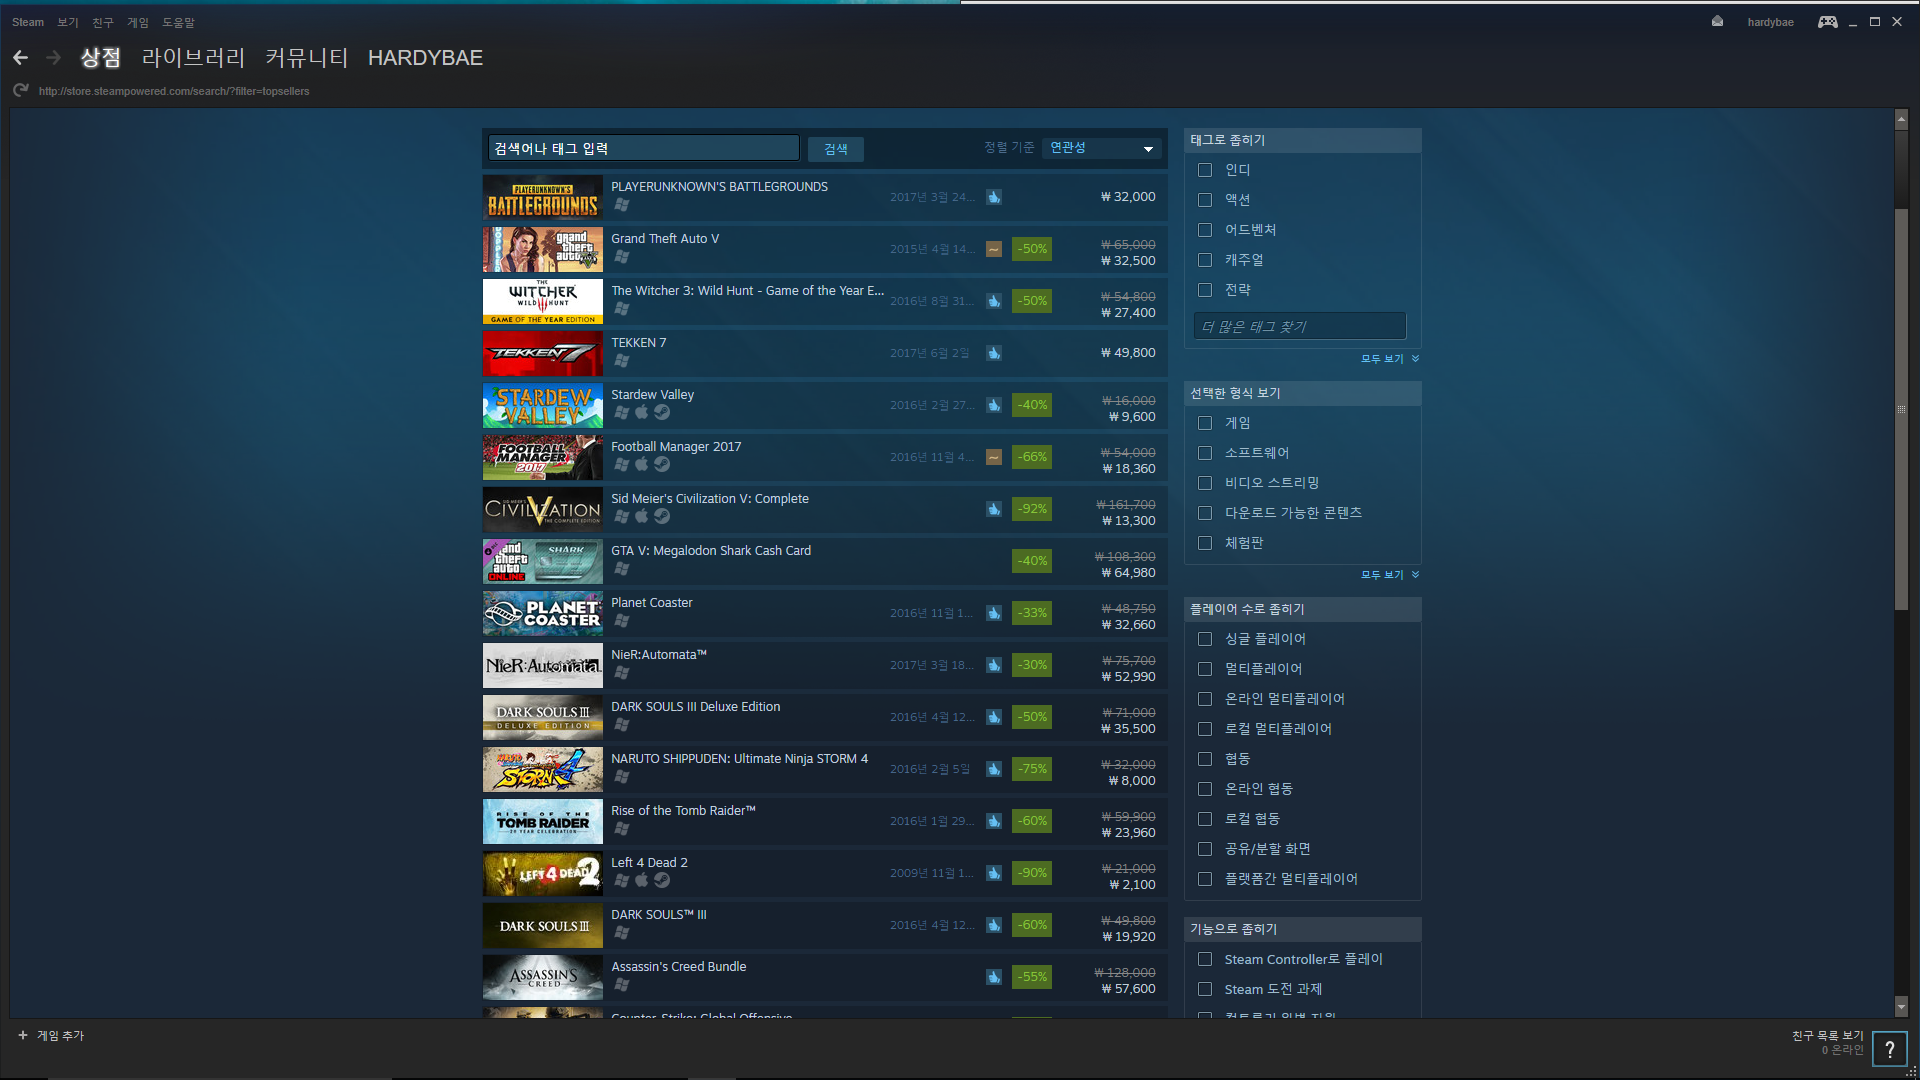Expand 모두 보기 under the type filters
This screenshot has height=1080, width=1920.
pos(1389,575)
